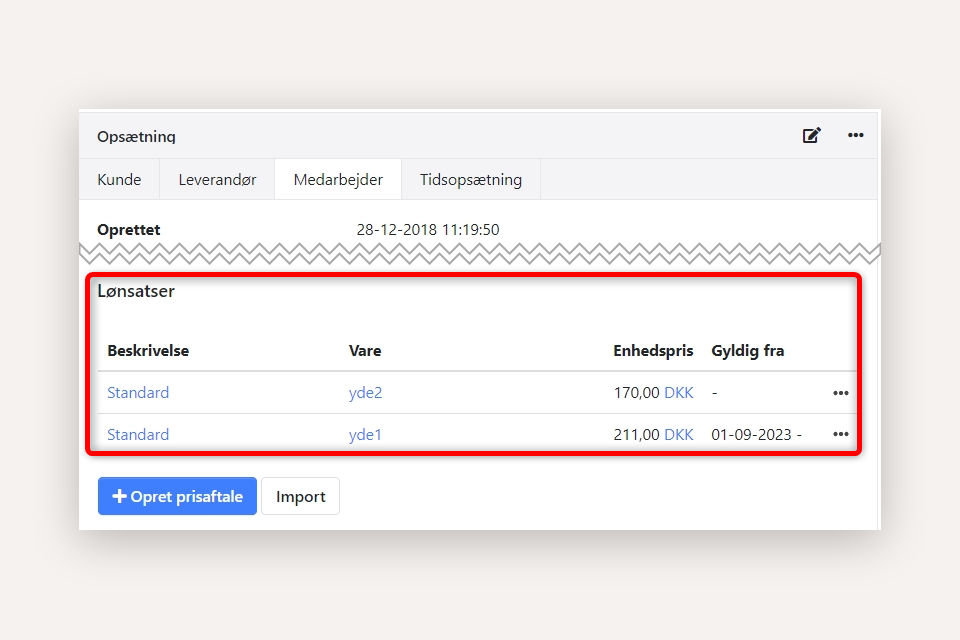Follow the yde1 product link
Screen dimensions: 960x640
point(365,435)
